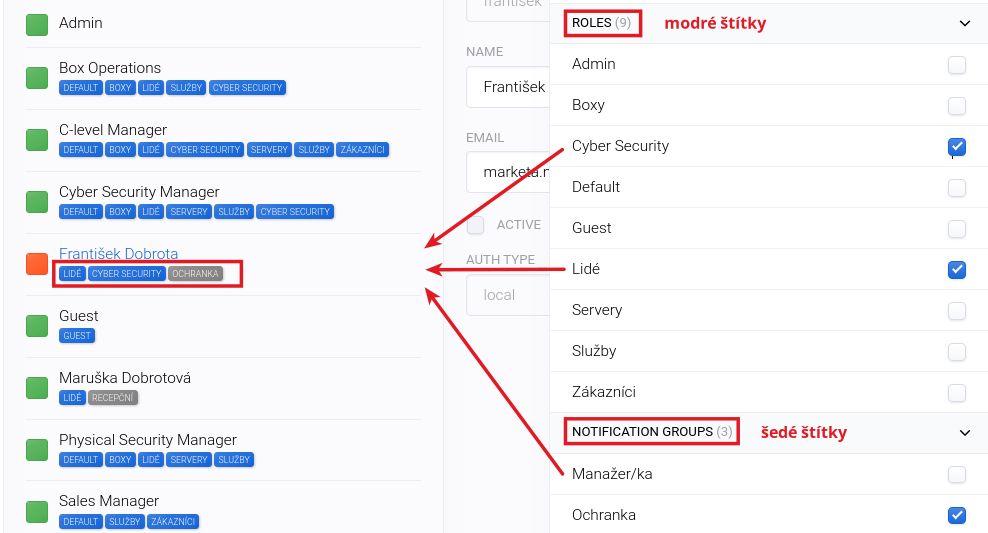Click the green status icon next to Guest

coord(37,325)
